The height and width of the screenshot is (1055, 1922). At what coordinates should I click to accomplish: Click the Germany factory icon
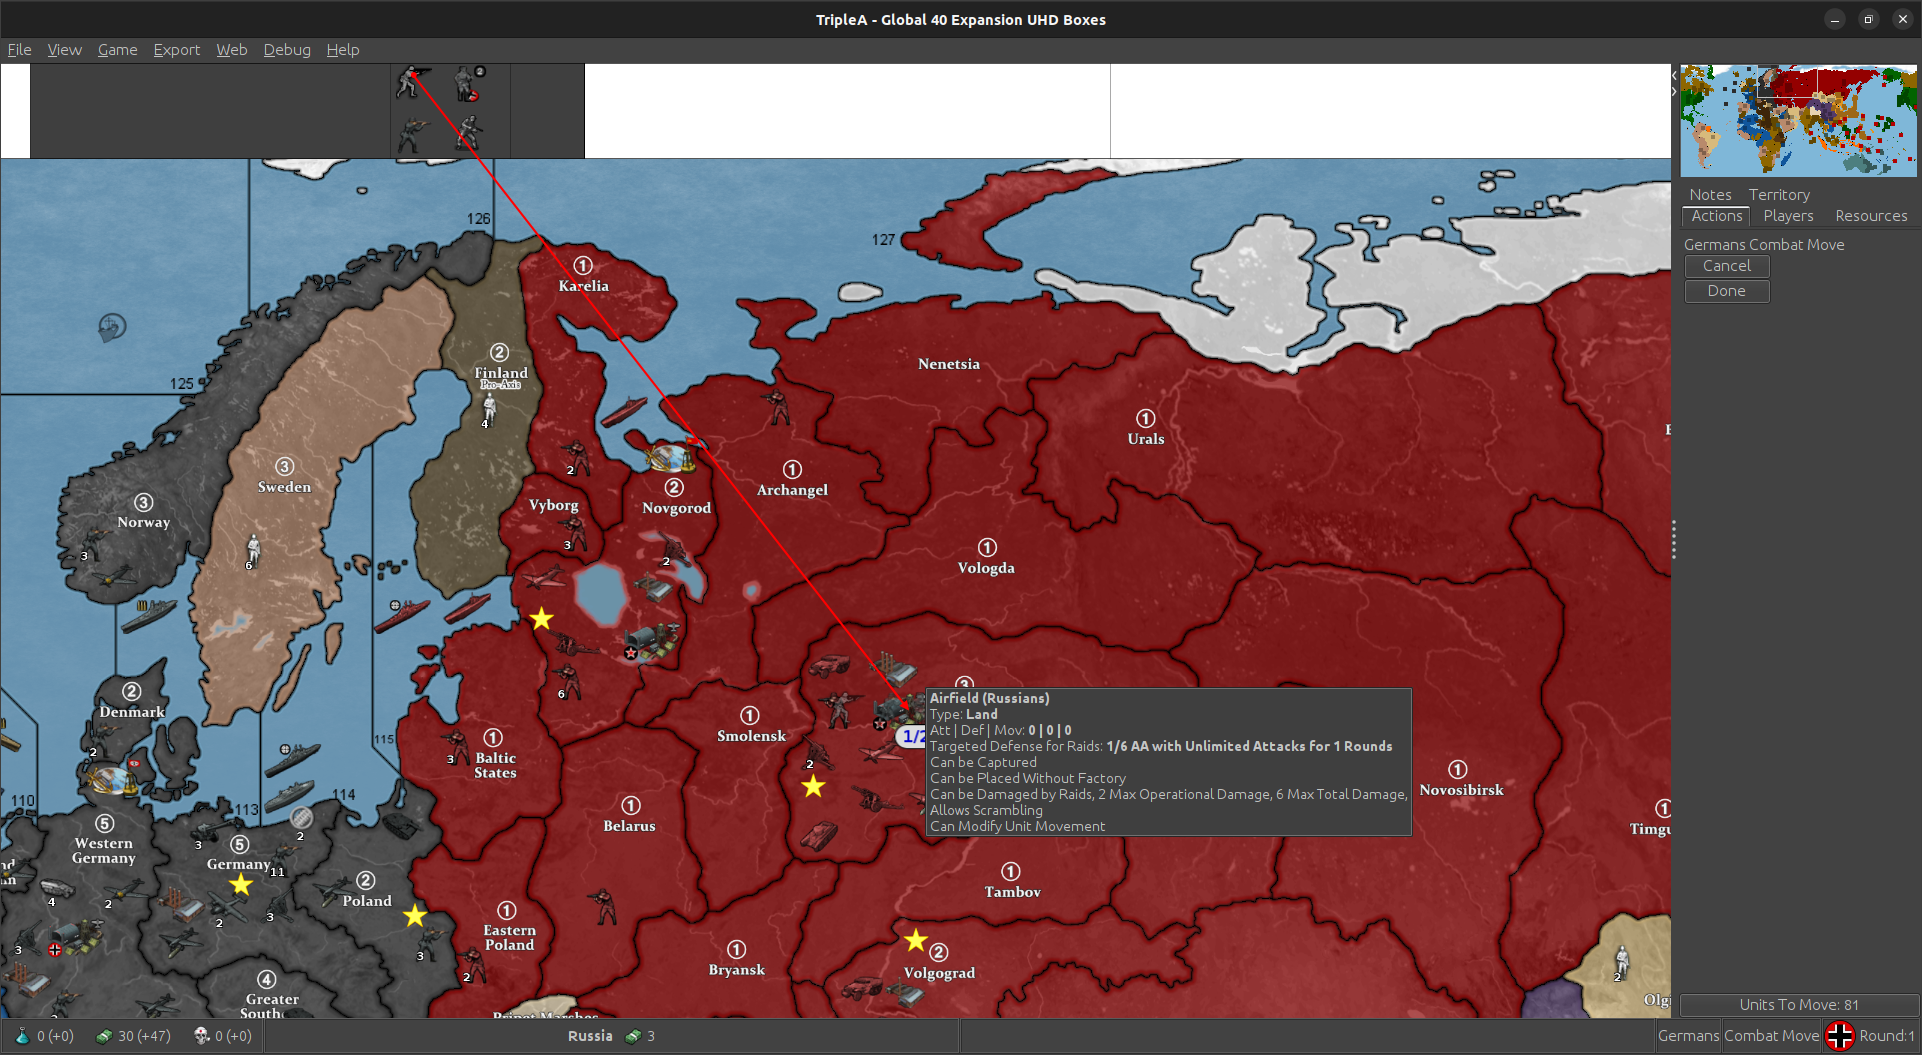click(183, 905)
